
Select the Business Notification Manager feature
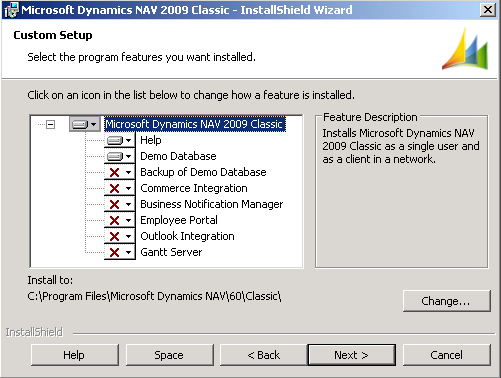211,204
